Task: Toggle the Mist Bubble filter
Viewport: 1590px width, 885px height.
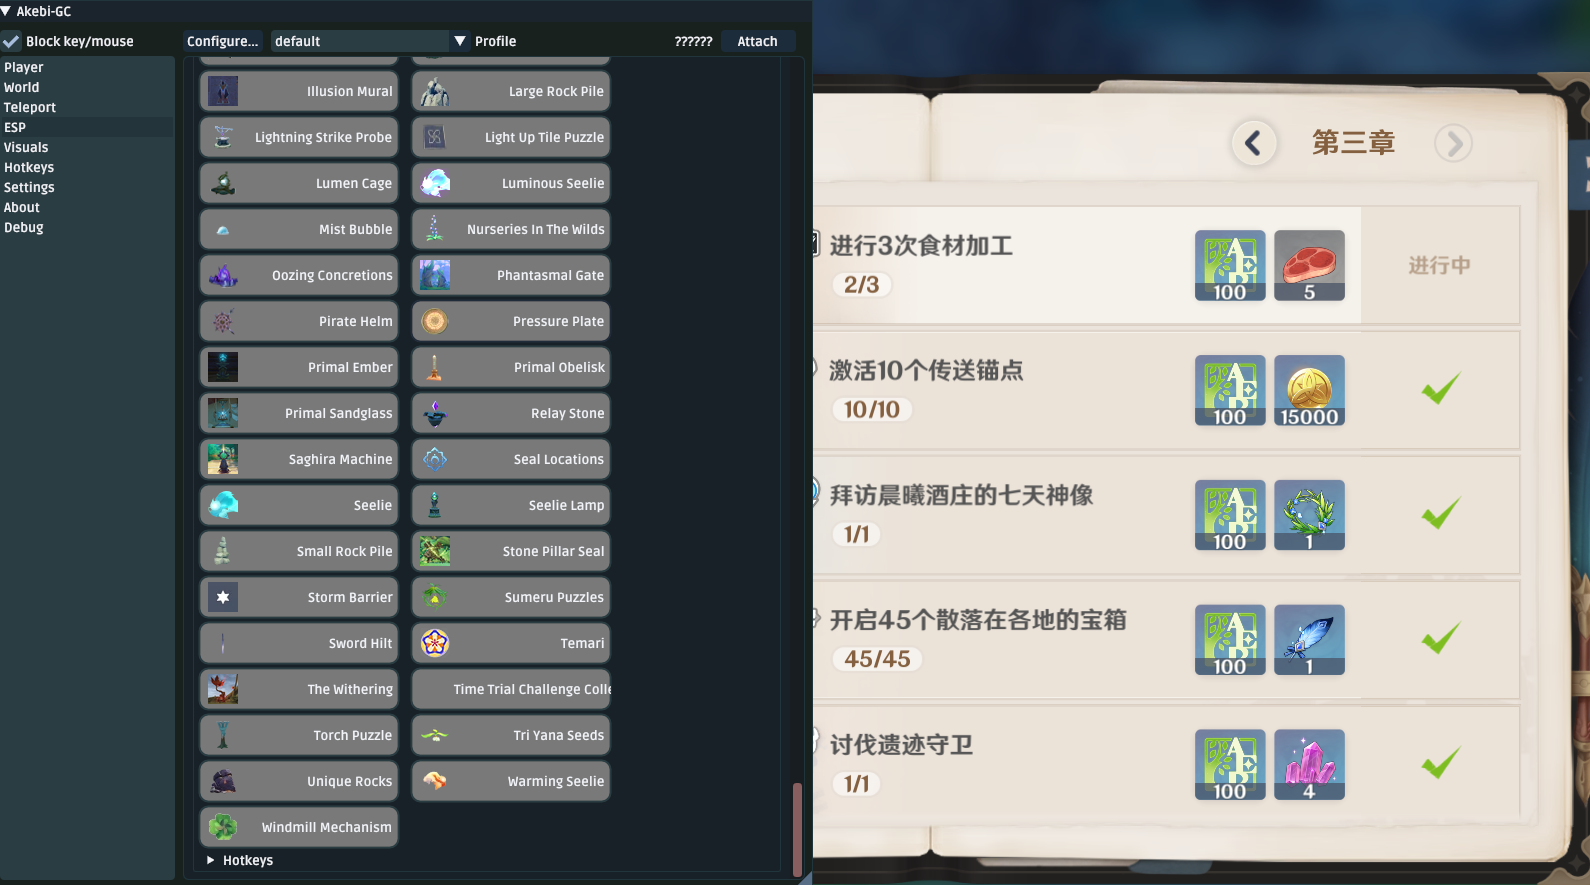Action: pos(299,229)
